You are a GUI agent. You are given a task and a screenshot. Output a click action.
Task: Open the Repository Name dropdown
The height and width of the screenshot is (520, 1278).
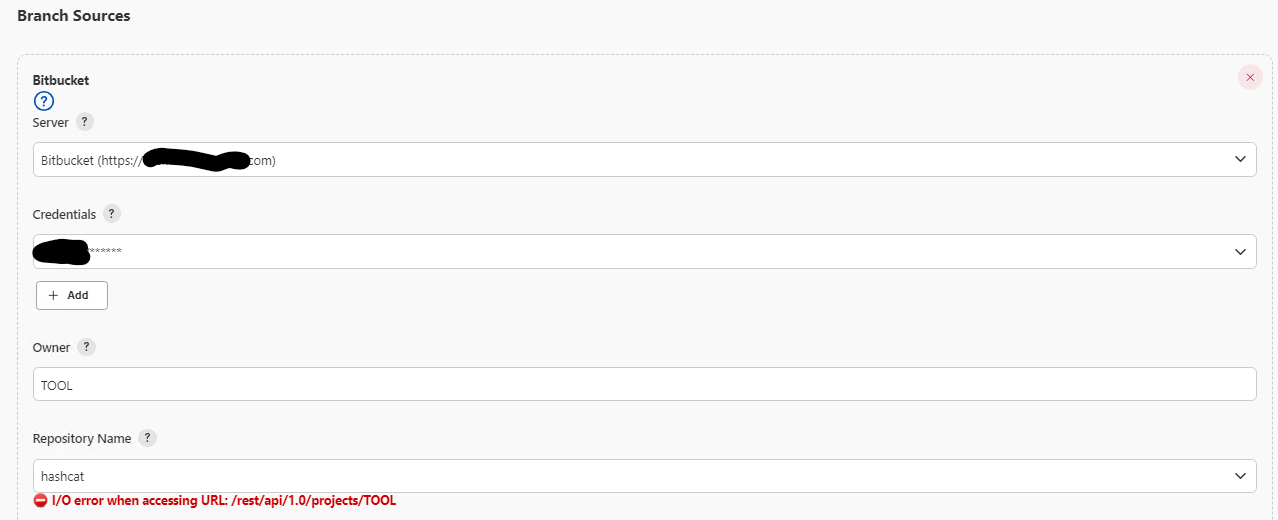(644, 476)
